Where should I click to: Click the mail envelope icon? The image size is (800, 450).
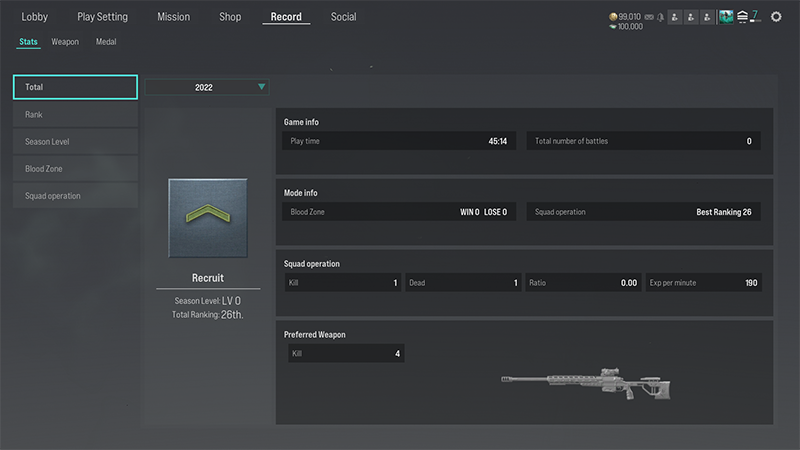(649, 17)
